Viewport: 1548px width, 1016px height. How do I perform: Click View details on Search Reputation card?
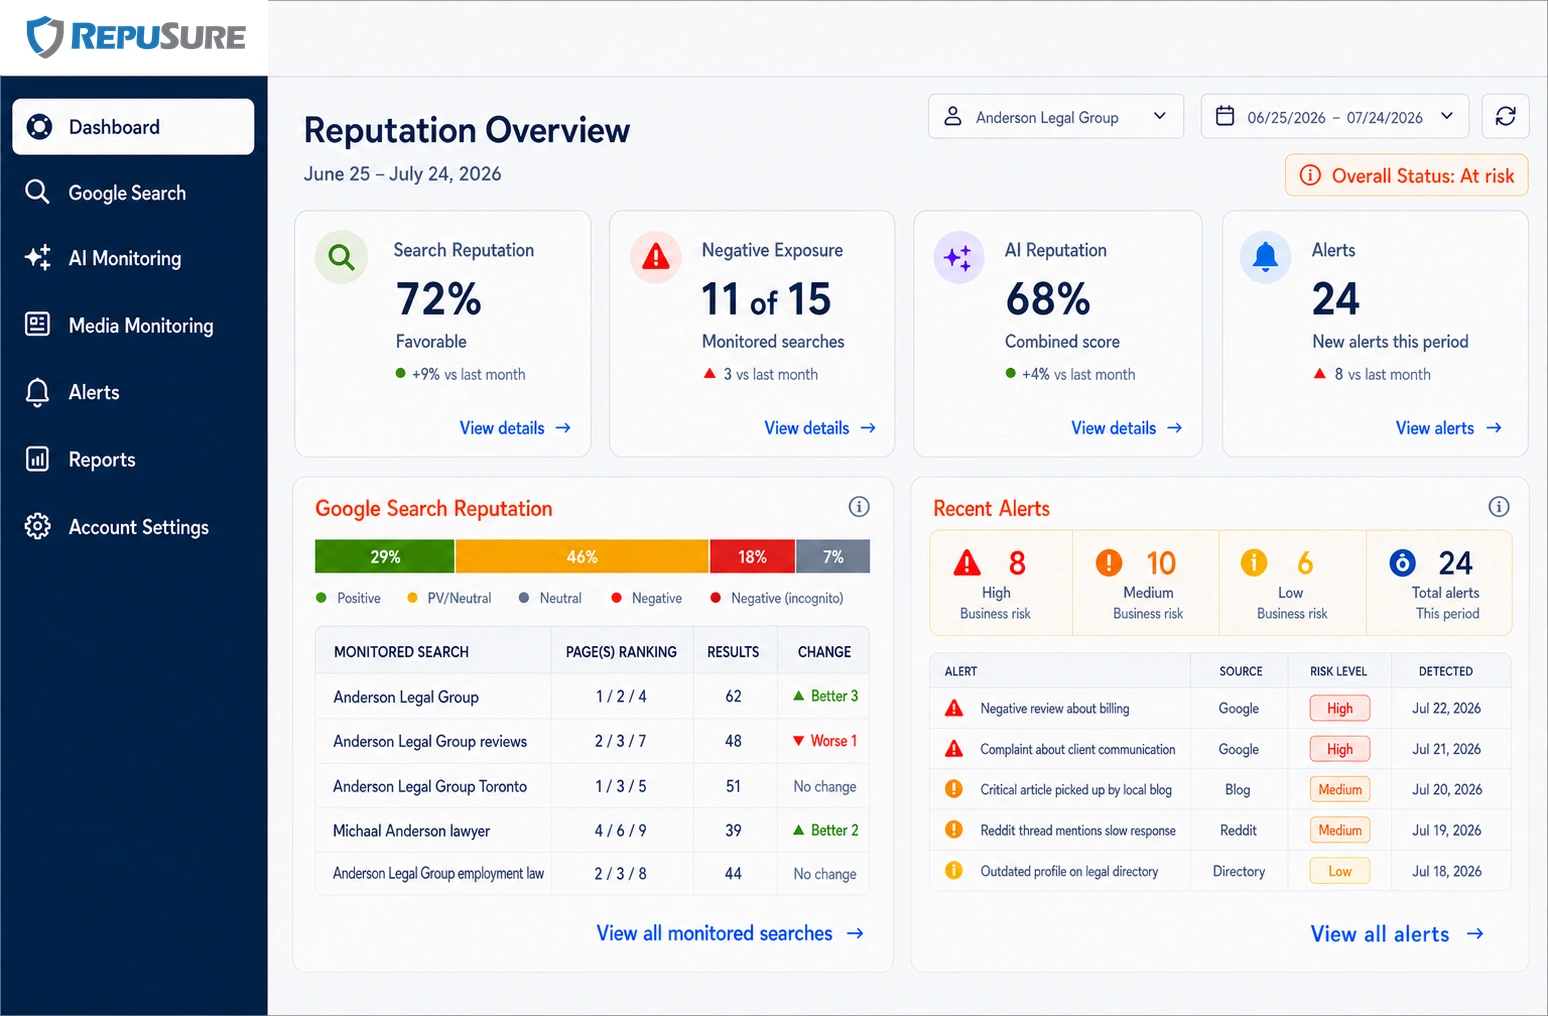click(515, 428)
